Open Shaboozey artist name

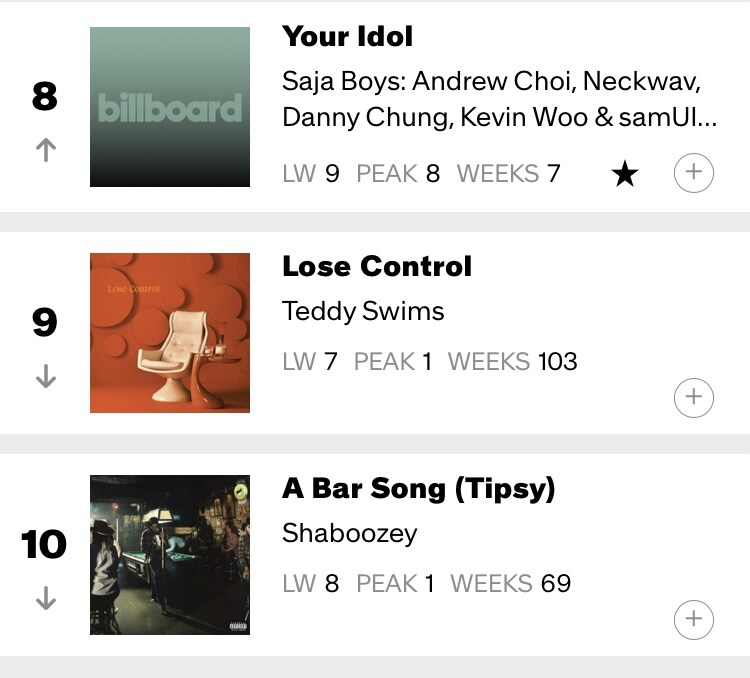pyautogui.click(x=349, y=533)
